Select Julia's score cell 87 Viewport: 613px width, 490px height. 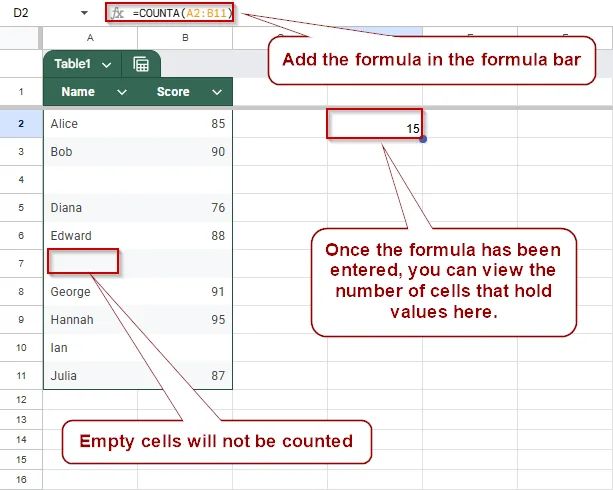click(x=185, y=376)
